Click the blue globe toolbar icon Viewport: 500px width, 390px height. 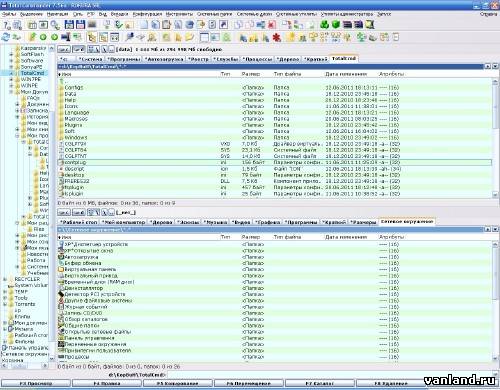click(189, 25)
